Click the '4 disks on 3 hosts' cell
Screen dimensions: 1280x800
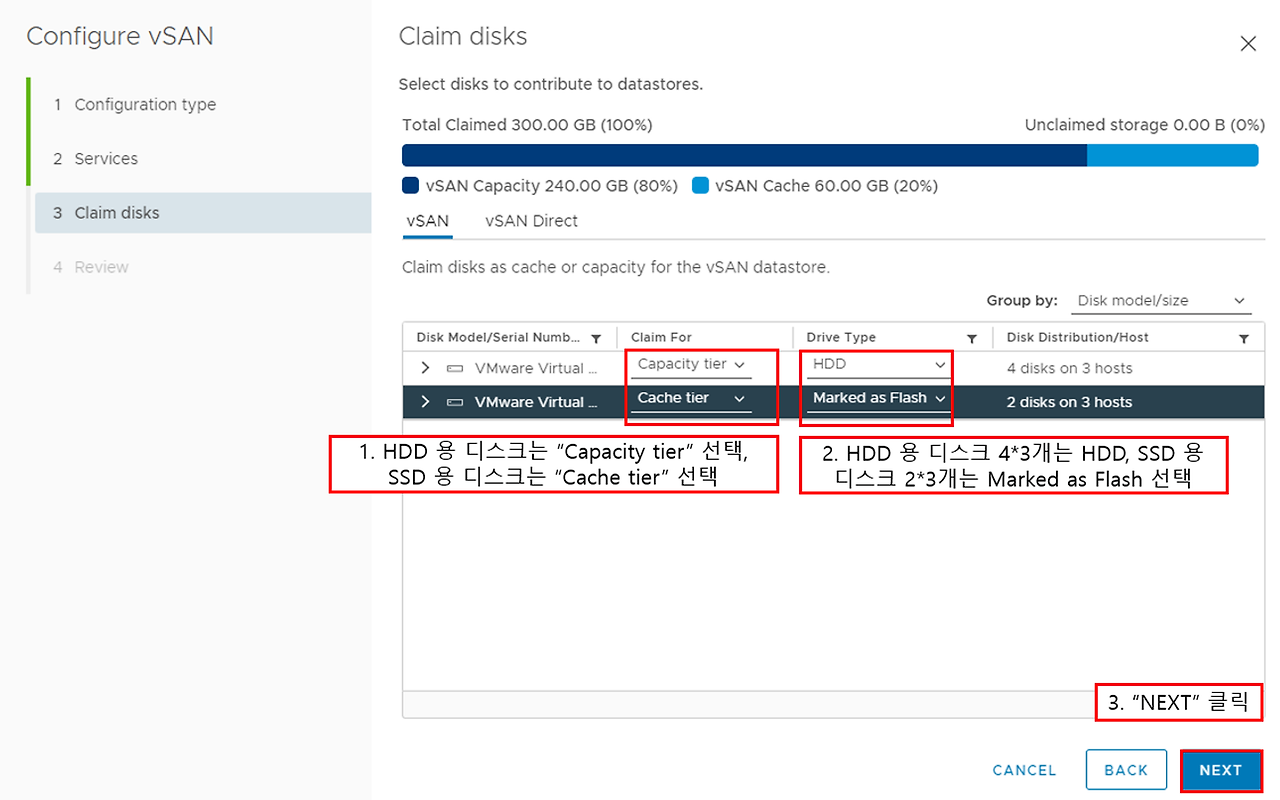tap(1070, 368)
